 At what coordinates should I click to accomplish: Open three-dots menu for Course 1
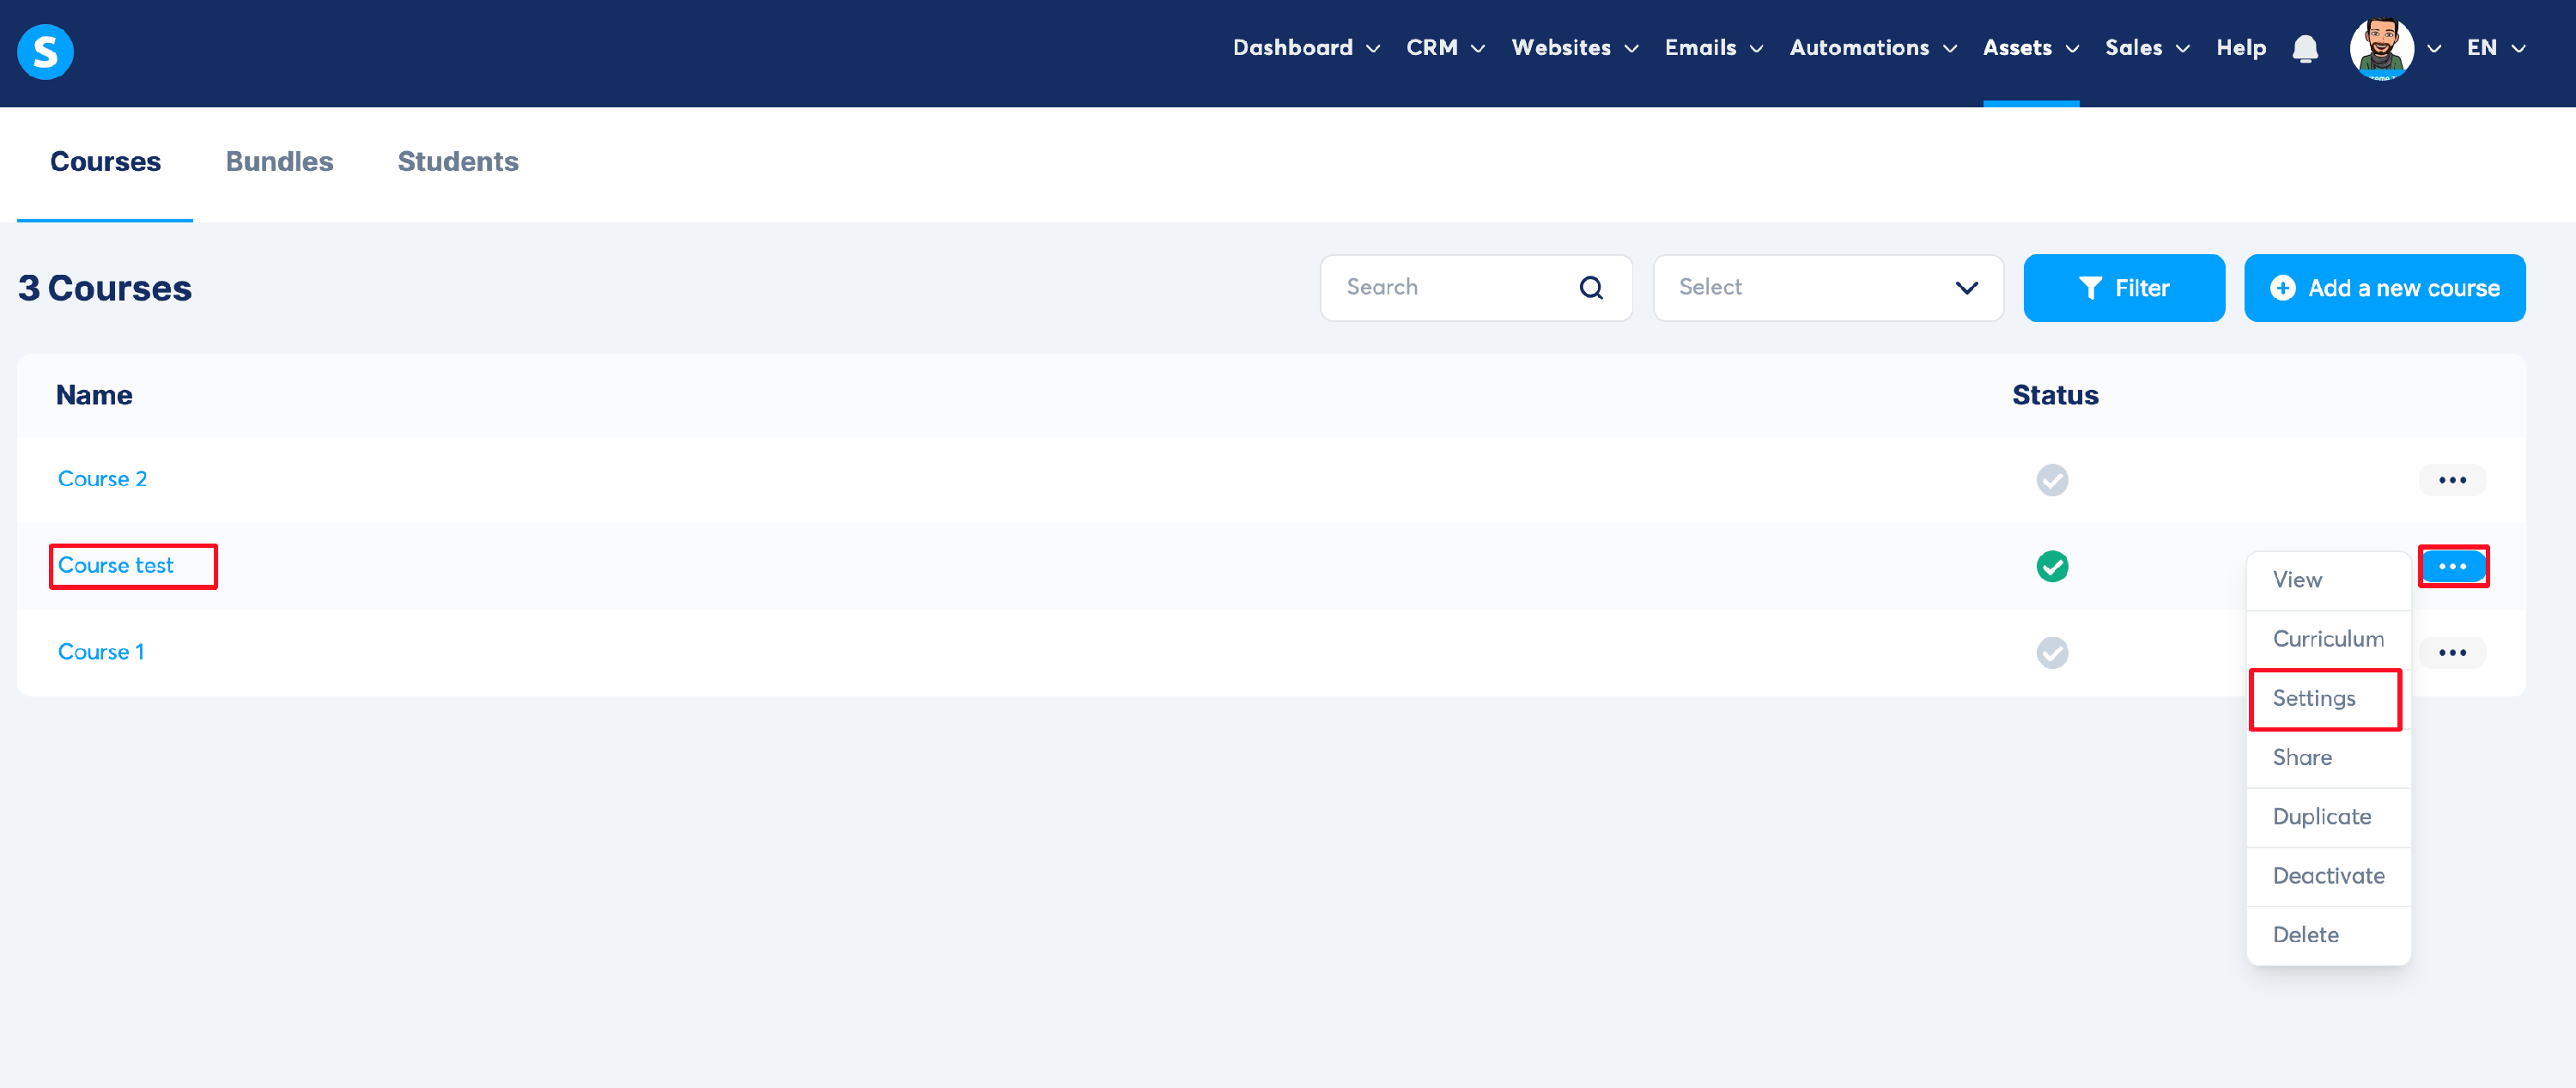coord(2451,653)
